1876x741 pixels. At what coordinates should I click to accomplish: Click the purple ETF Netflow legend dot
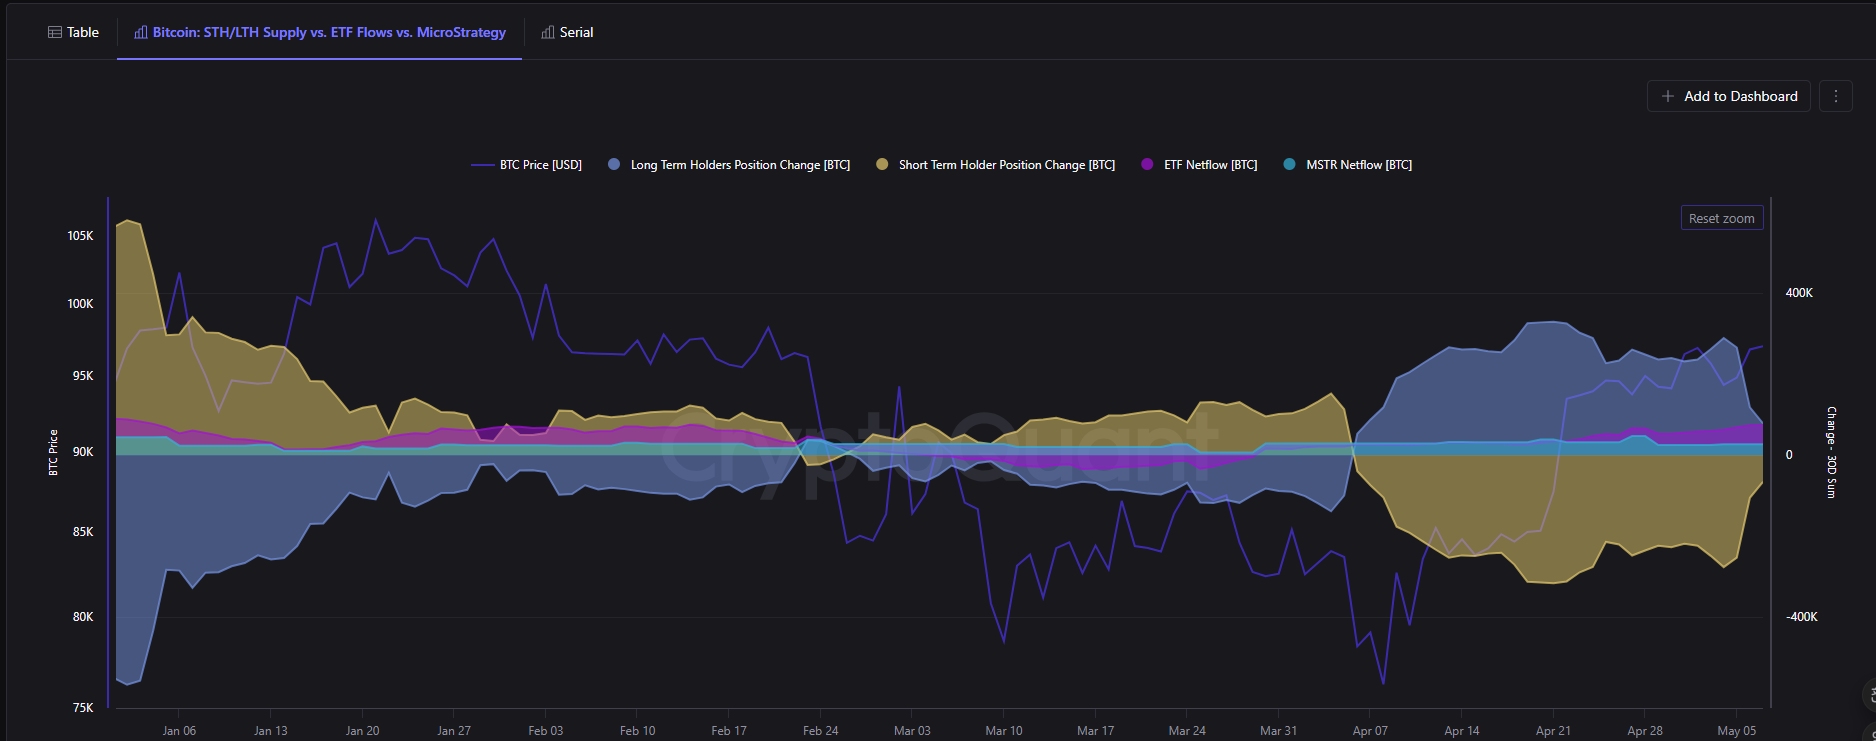pyautogui.click(x=1147, y=165)
